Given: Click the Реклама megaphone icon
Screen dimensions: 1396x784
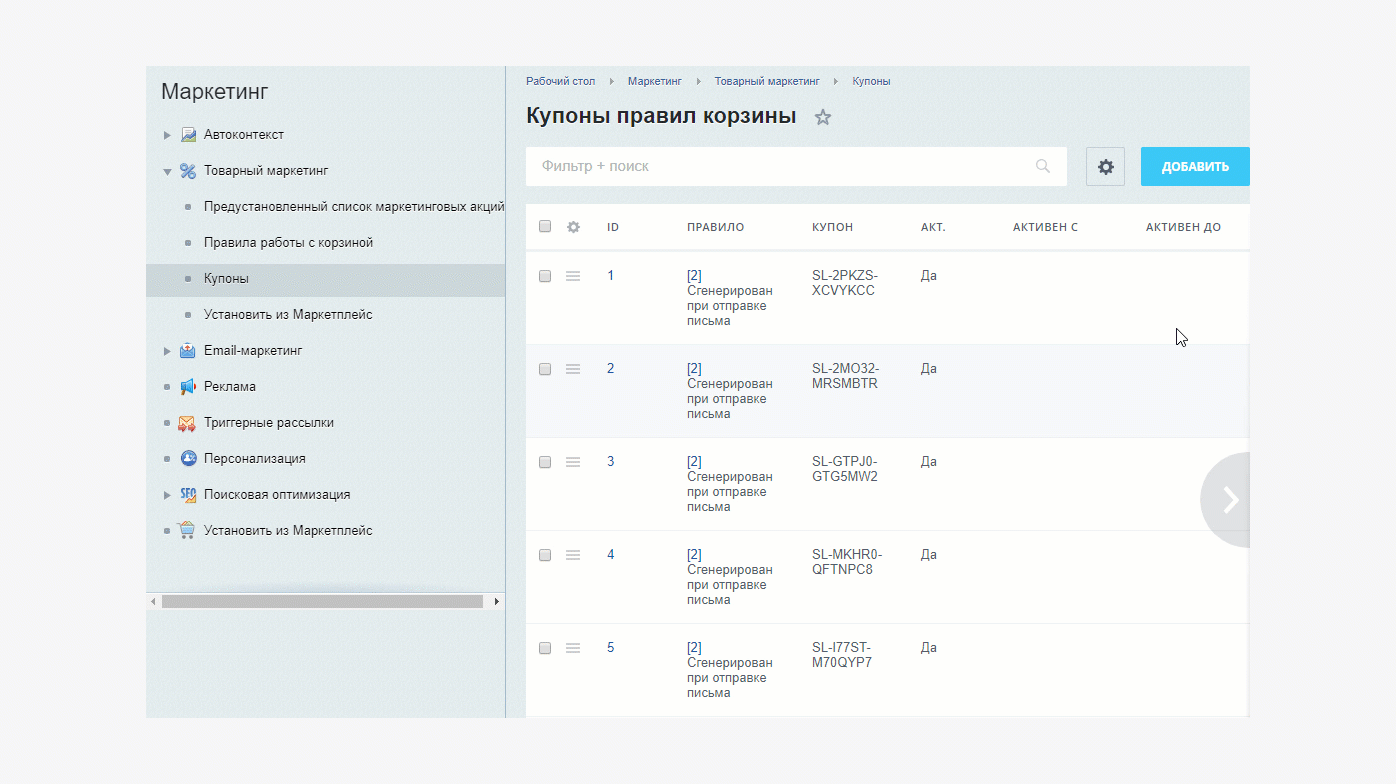Looking at the screenshot, I should 188,387.
